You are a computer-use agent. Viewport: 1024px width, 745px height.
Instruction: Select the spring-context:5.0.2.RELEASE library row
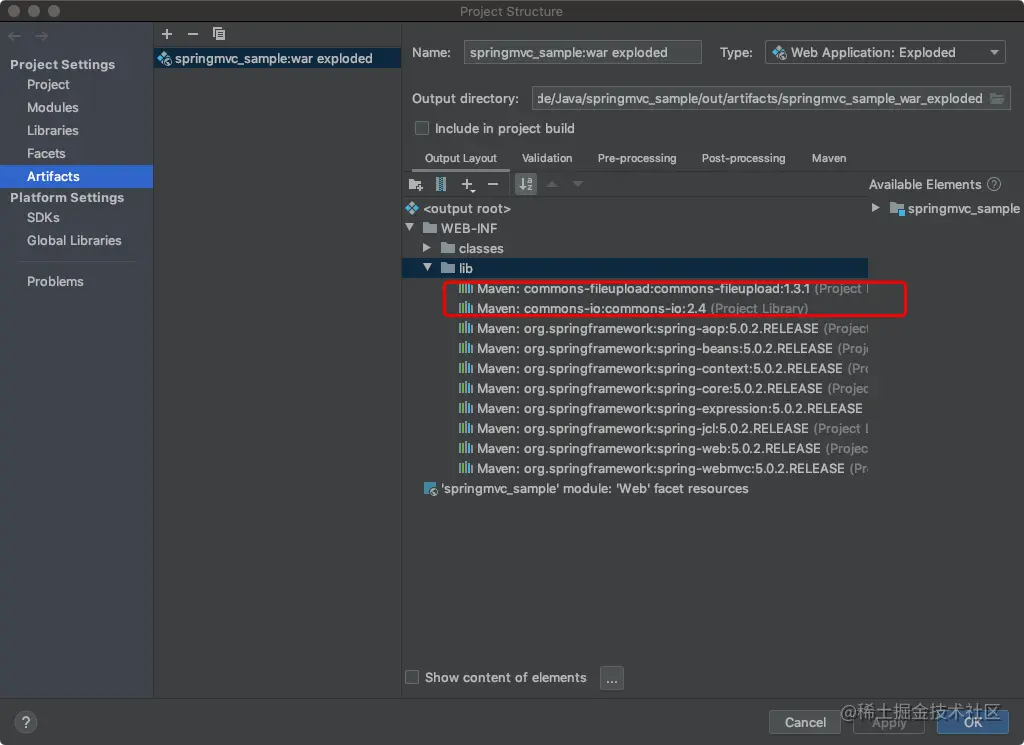[x=663, y=369]
